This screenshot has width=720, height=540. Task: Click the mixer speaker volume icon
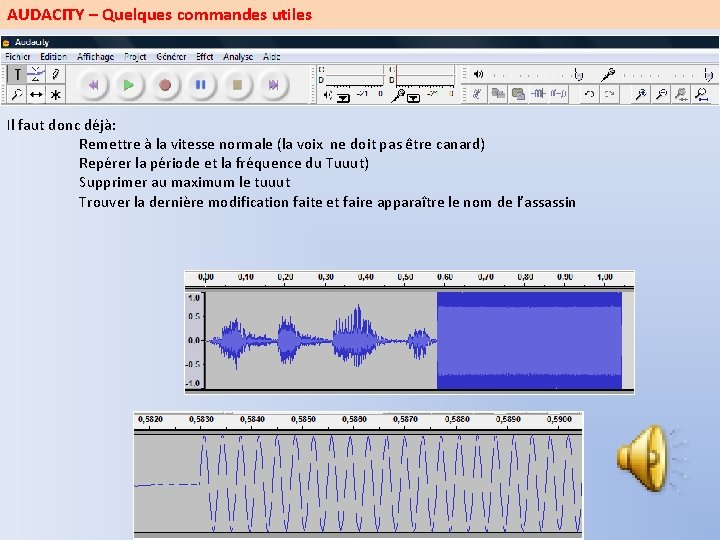(x=478, y=74)
